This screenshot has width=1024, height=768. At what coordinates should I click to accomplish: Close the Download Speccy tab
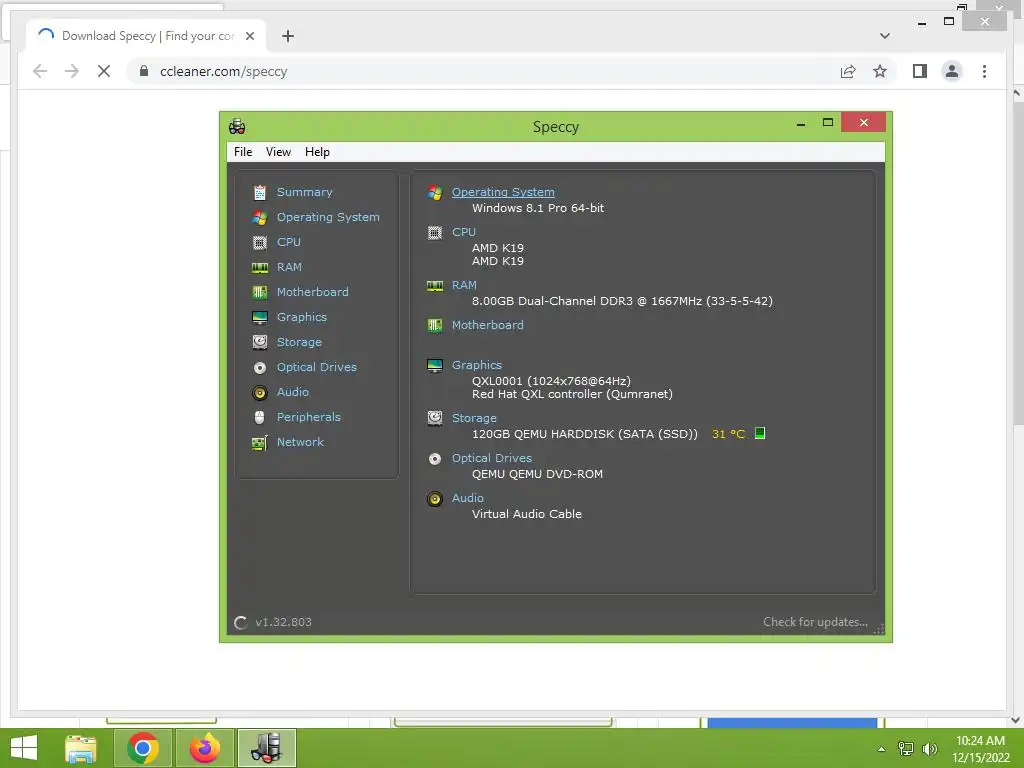[x=249, y=36]
